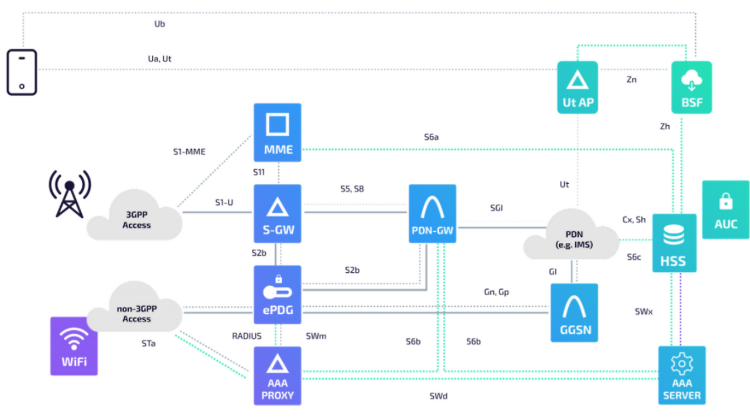Click the Zh interface label

point(665,126)
